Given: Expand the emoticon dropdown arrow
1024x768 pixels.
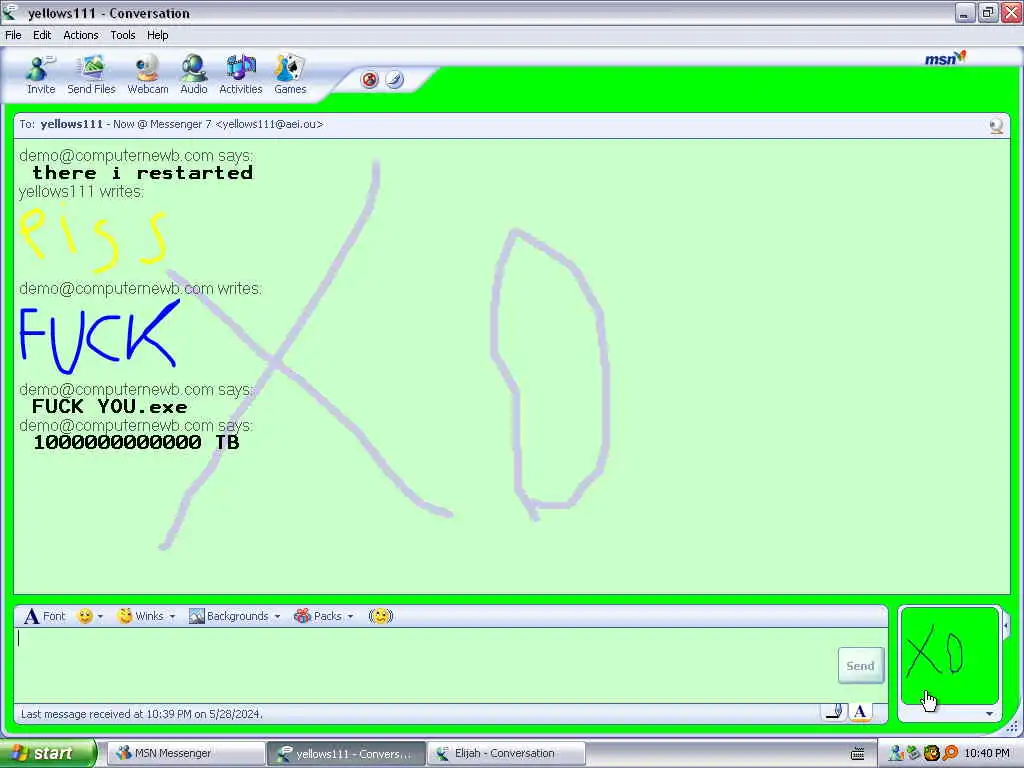Looking at the screenshot, I should coord(101,616).
